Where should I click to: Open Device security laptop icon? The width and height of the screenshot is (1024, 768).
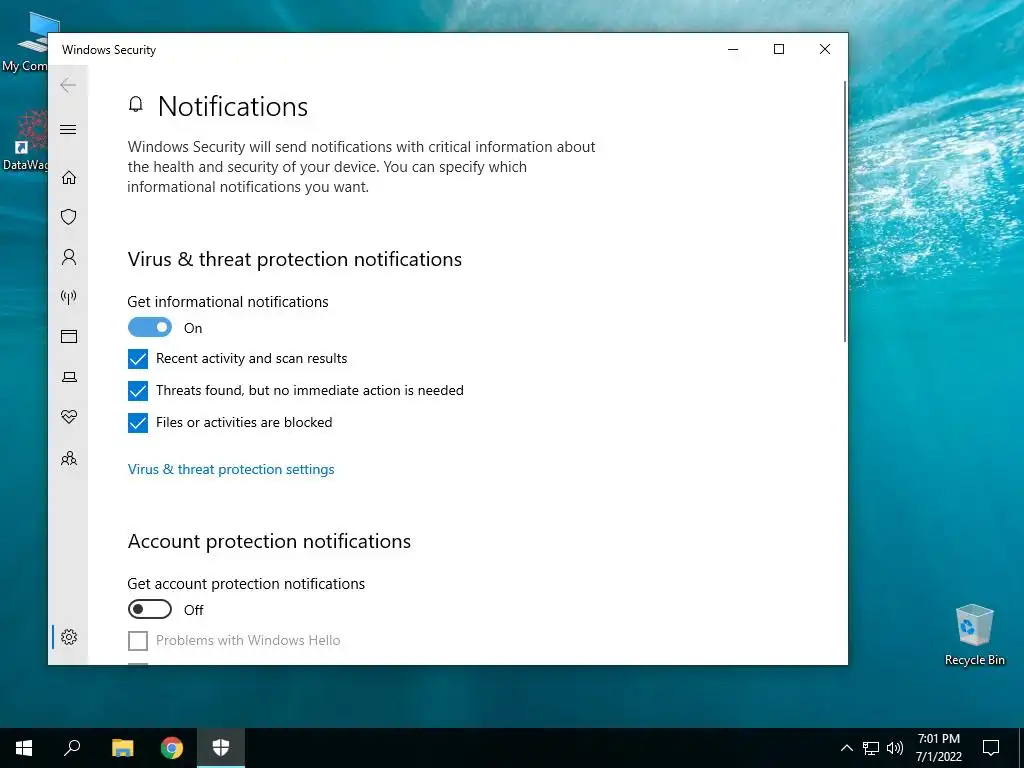click(x=69, y=377)
